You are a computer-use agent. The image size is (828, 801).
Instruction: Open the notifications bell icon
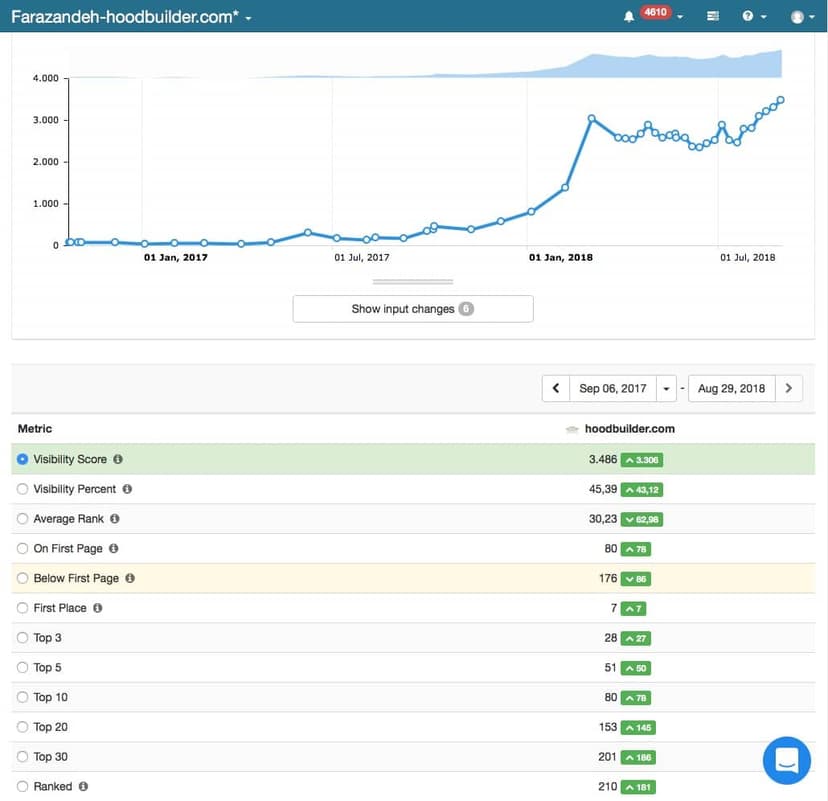click(x=629, y=17)
